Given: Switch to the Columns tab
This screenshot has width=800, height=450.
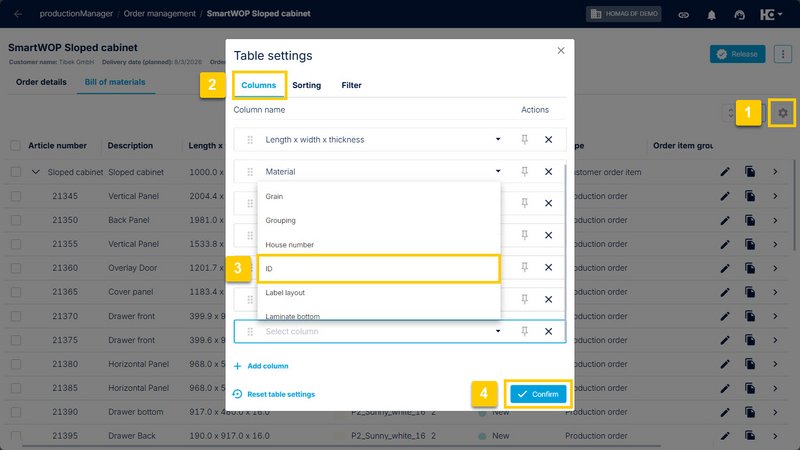Looking at the screenshot, I should 259,85.
